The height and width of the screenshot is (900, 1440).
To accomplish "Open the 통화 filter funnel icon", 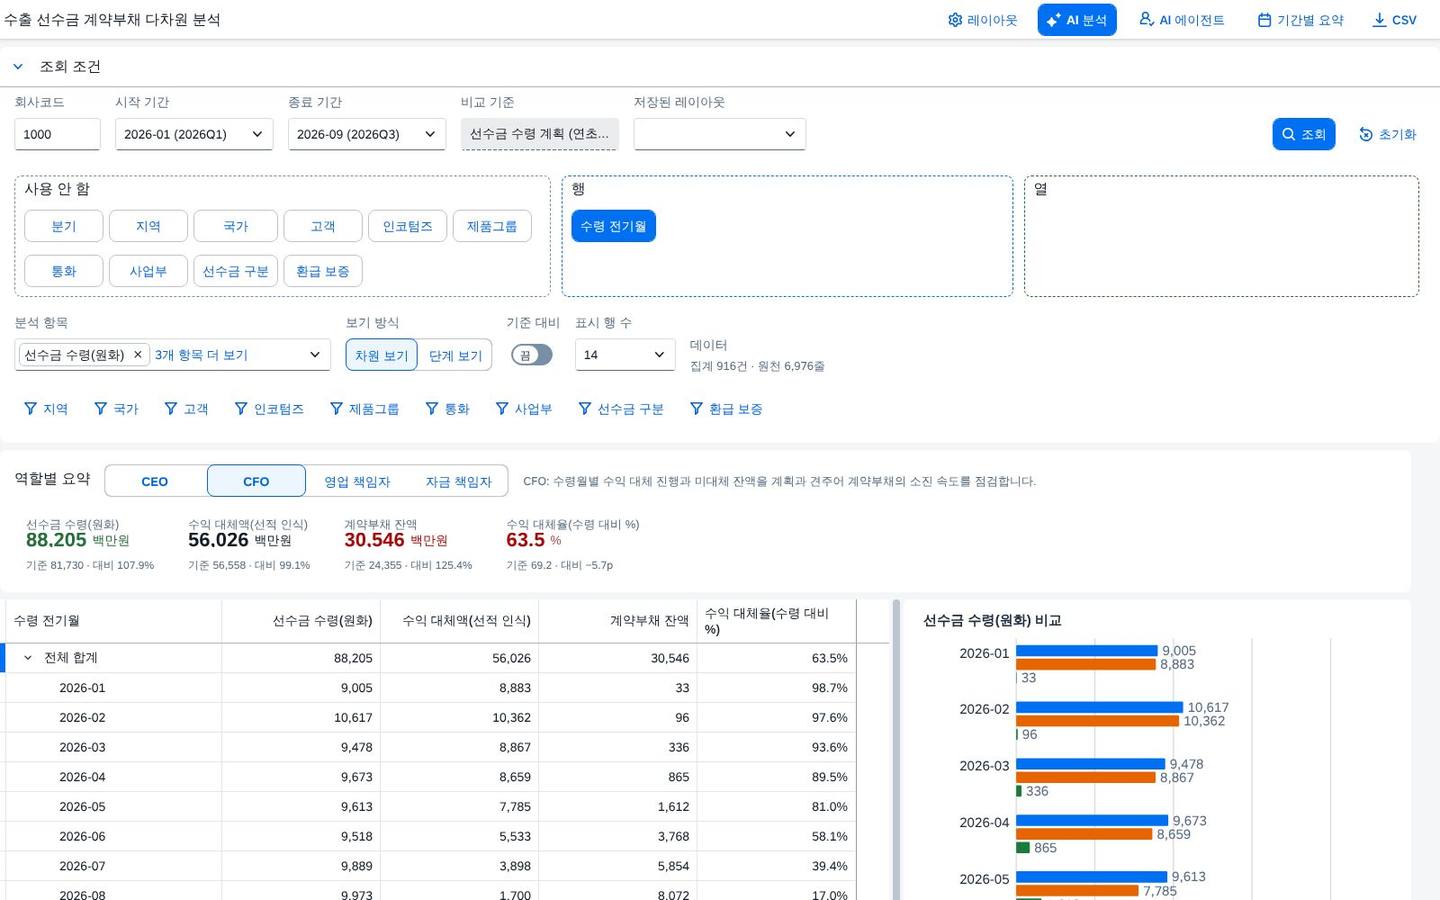I will (x=432, y=409).
